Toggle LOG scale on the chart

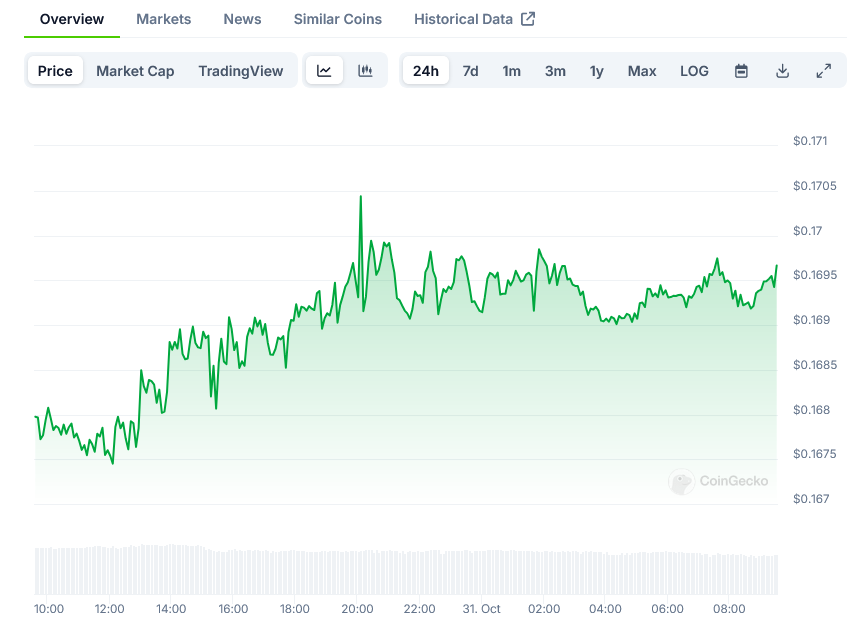[x=694, y=71]
